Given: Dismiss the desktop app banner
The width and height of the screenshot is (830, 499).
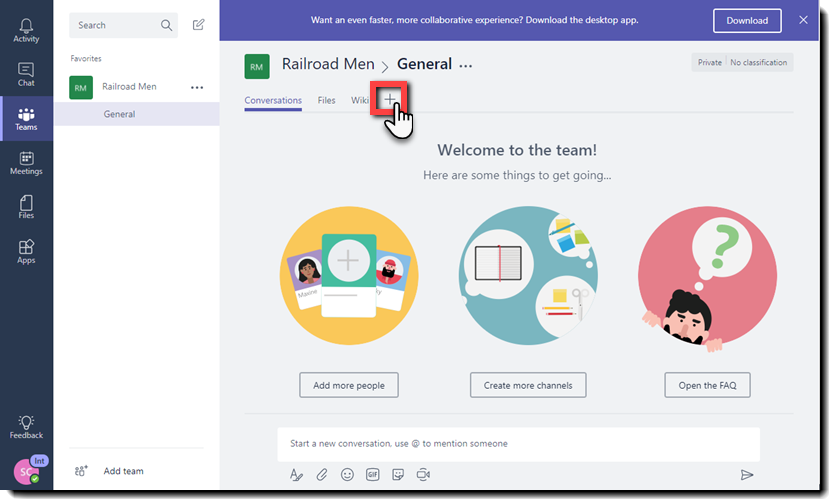Looking at the screenshot, I should tap(803, 20).
